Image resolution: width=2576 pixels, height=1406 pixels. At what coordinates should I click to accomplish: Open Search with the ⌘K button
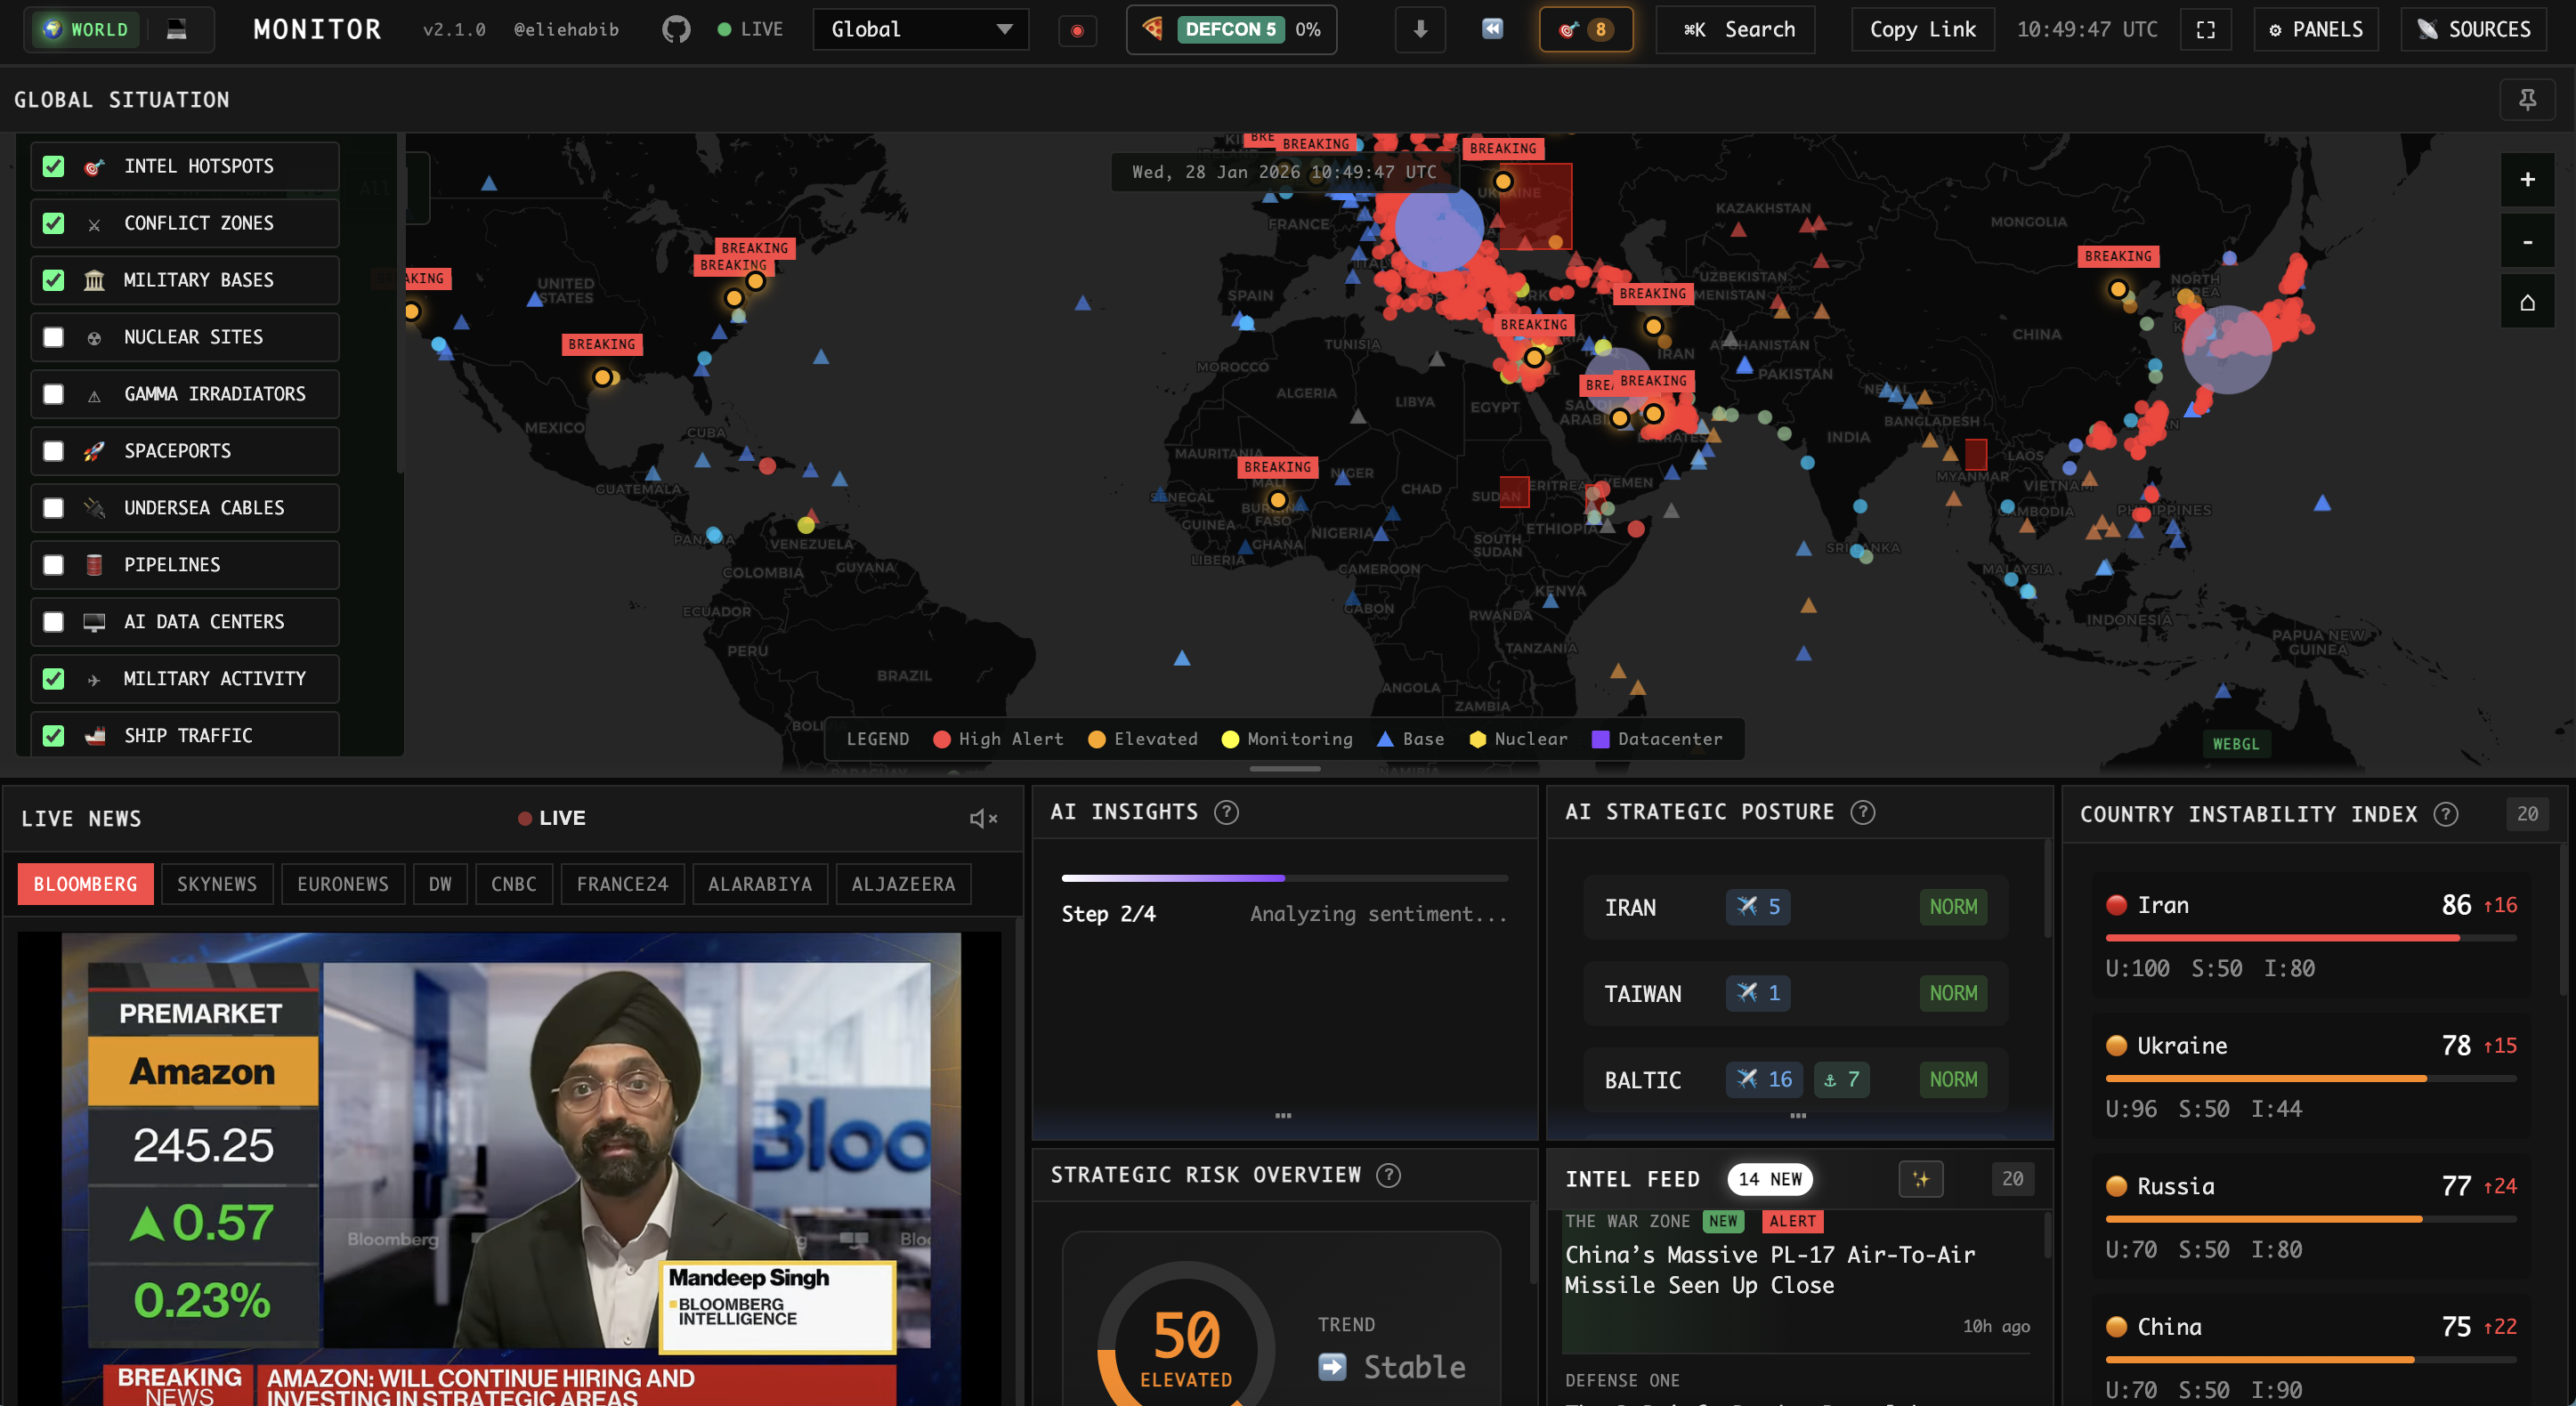[1734, 29]
